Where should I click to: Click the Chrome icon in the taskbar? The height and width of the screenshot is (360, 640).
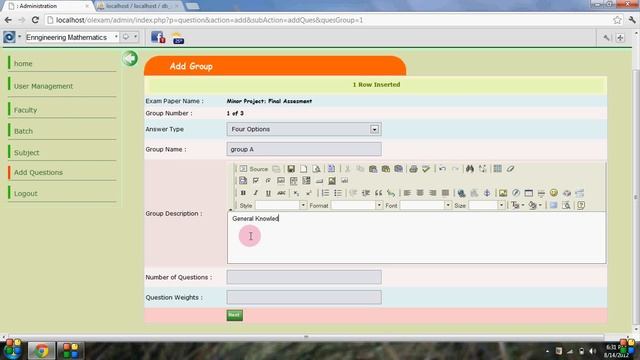[x=41, y=351]
